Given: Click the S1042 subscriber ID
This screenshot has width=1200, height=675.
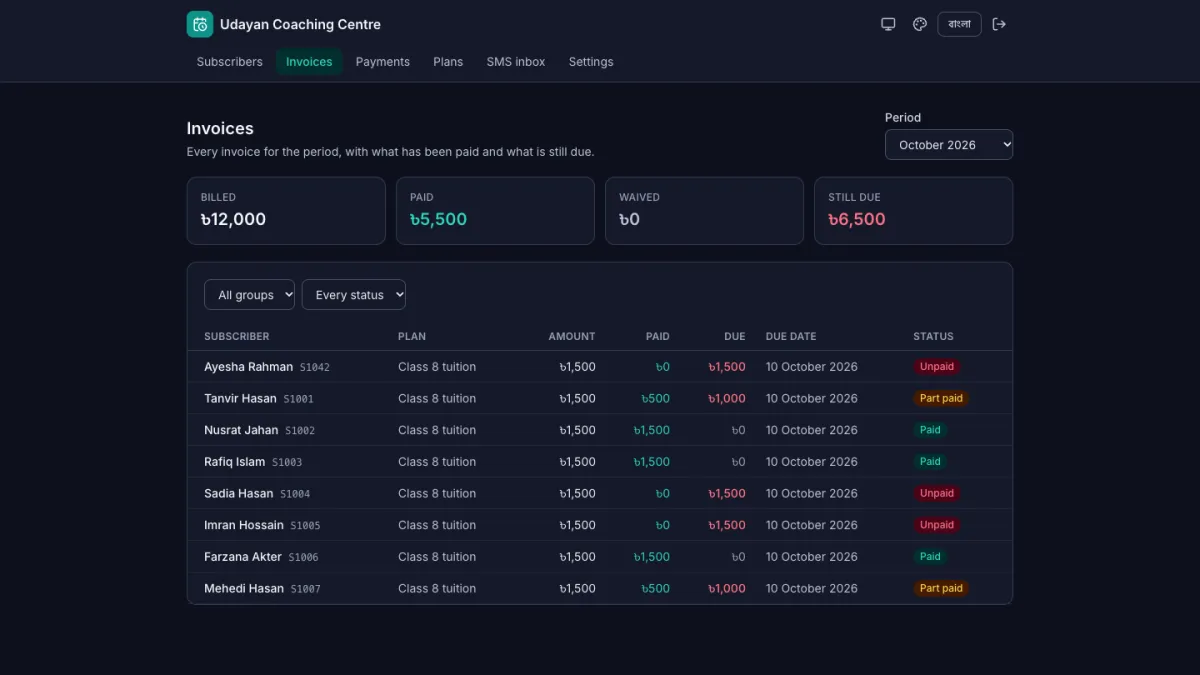Looking at the screenshot, I should click(315, 368).
